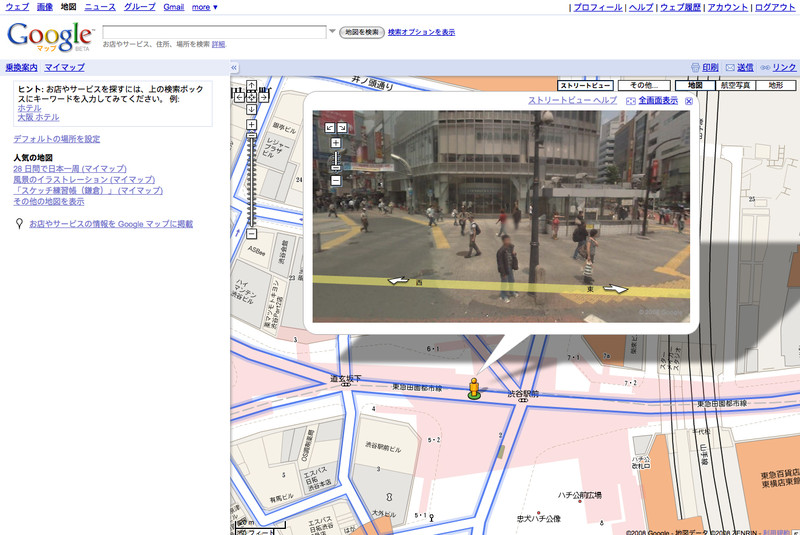
Task: Click the marker pin icon beside business listing link
Action: tap(19, 223)
